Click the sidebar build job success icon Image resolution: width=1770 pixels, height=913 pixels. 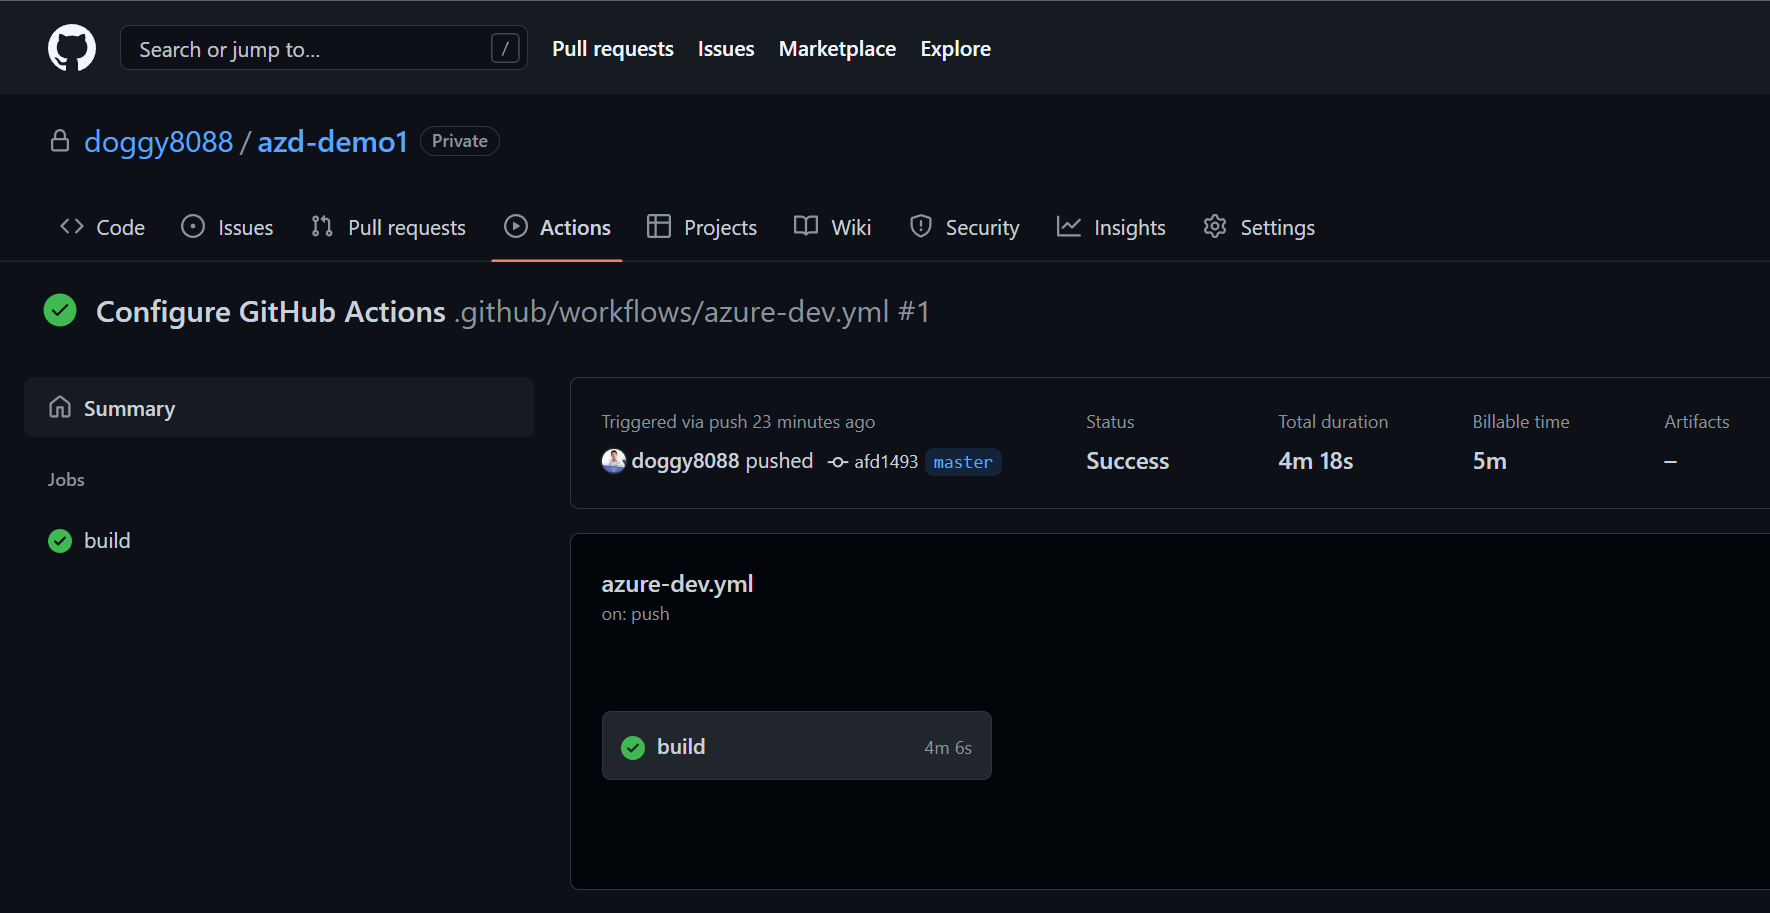(60, 541)
